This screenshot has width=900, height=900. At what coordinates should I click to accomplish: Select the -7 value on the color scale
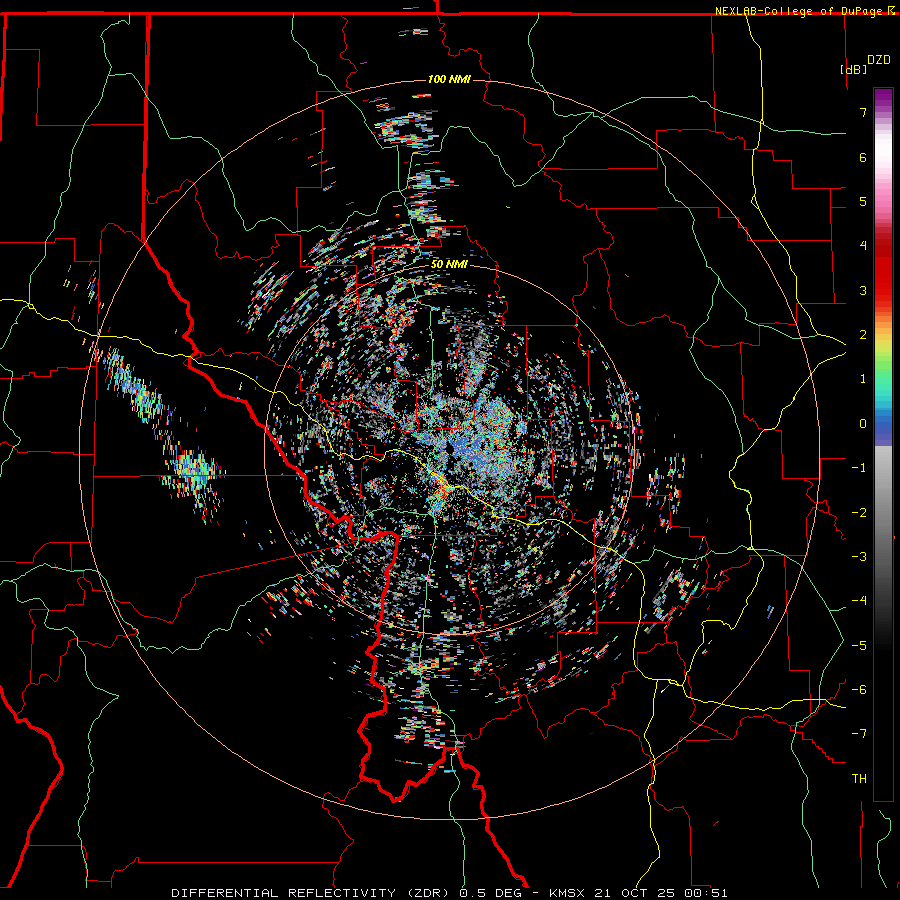click(859, 734)
